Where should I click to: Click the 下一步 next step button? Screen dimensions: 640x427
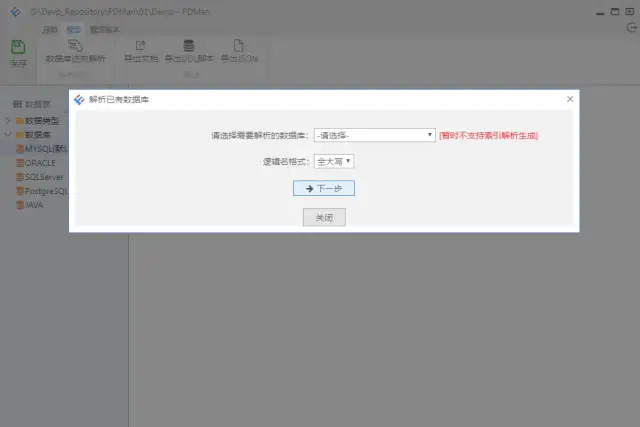[324, 188]
